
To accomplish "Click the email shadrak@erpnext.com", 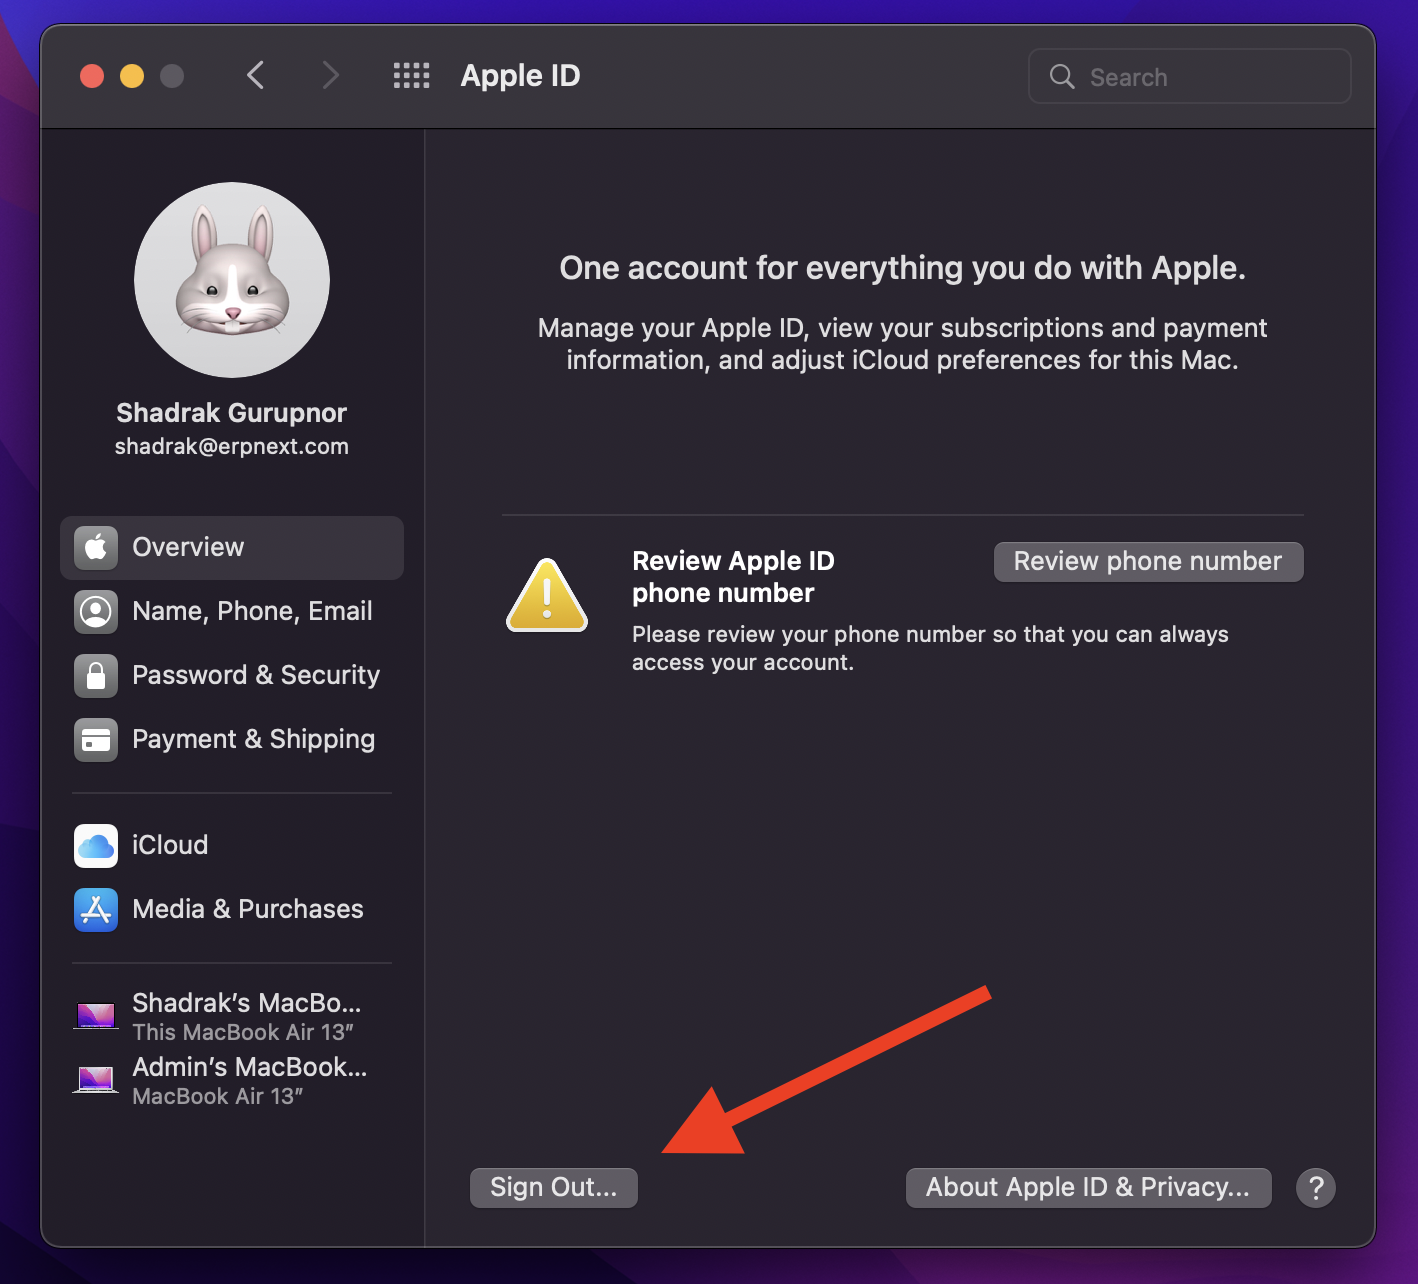I will (232, 447).
